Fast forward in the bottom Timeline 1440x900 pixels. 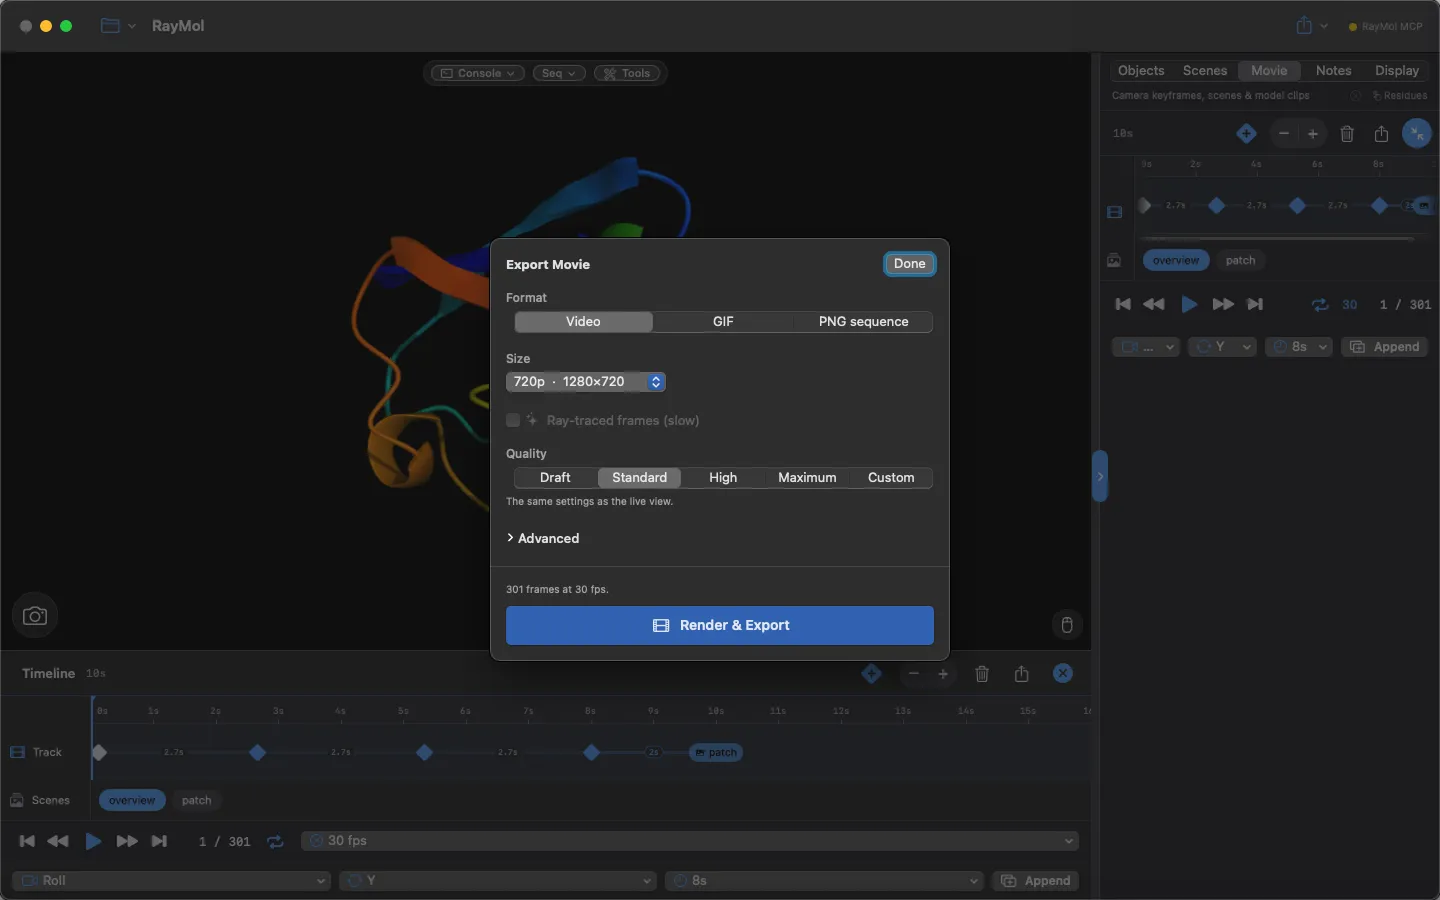pos(126,841)
